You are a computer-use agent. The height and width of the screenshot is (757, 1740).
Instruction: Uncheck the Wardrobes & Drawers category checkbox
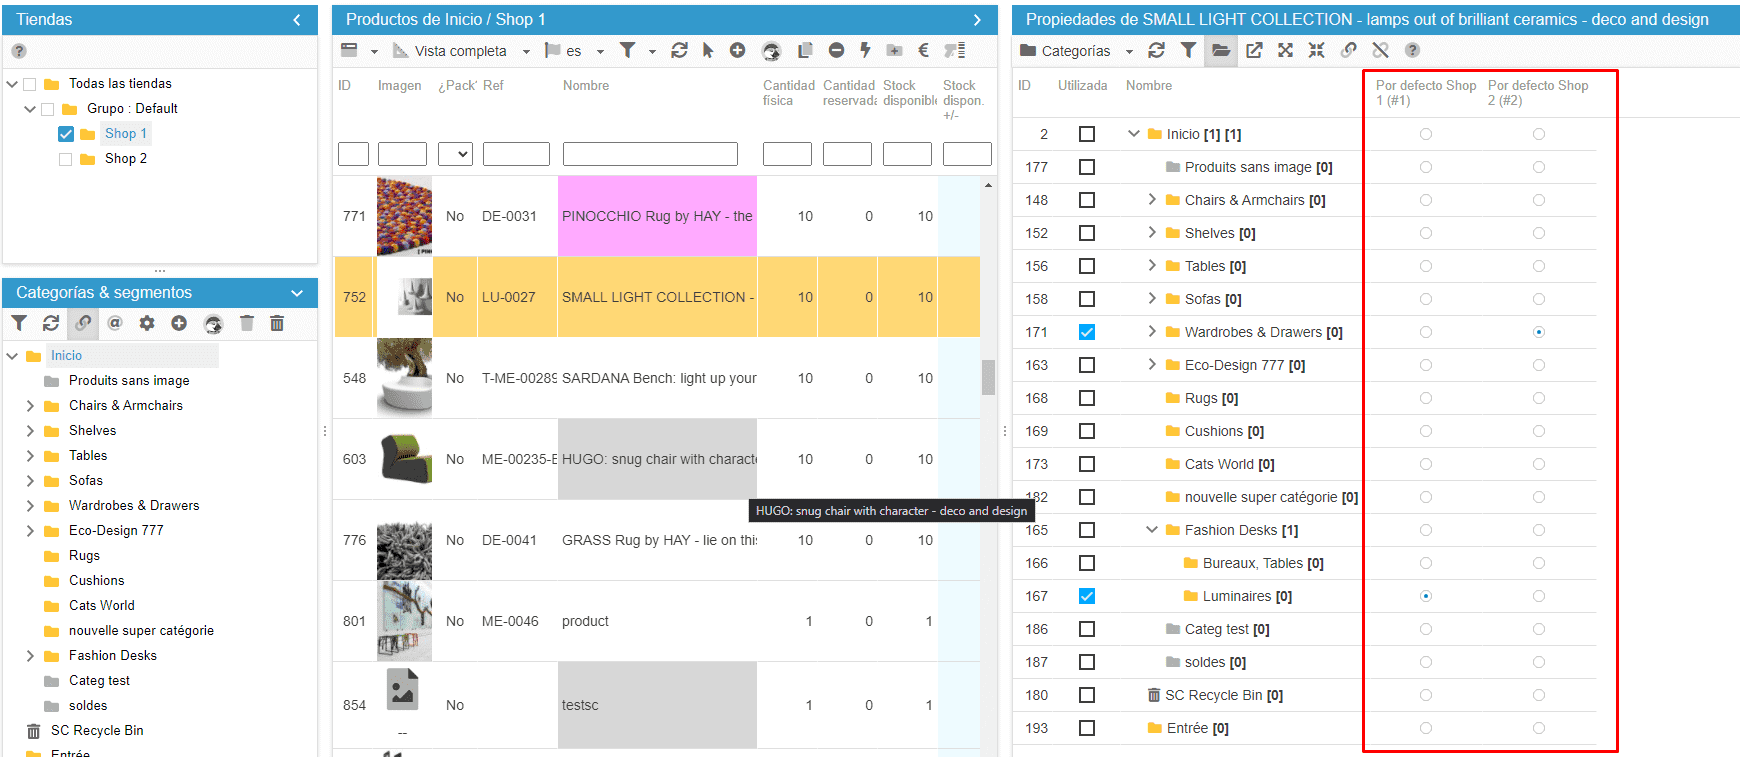pos(1087,332)
